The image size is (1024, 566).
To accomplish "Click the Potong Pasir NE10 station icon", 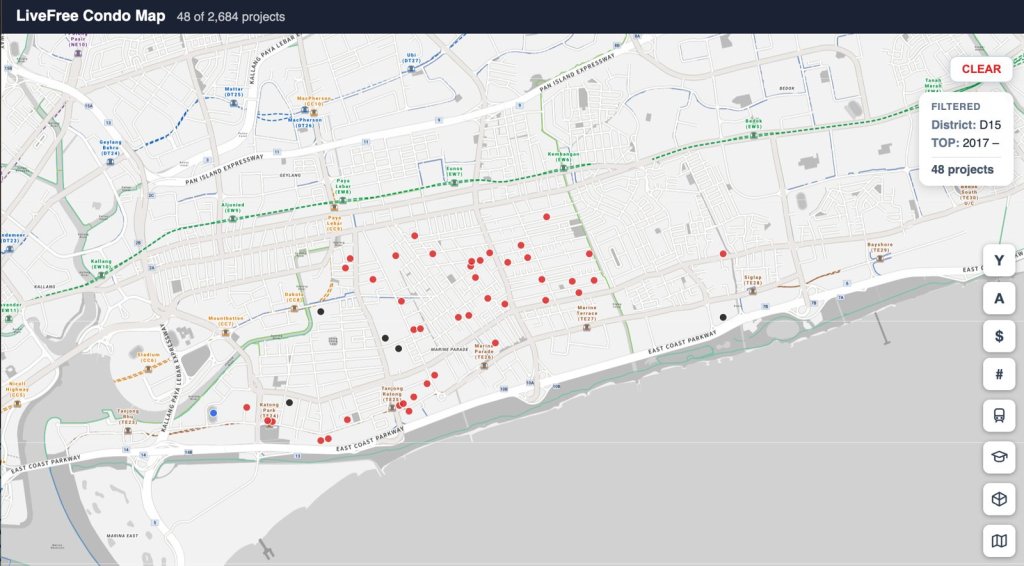I will [78, 53].
